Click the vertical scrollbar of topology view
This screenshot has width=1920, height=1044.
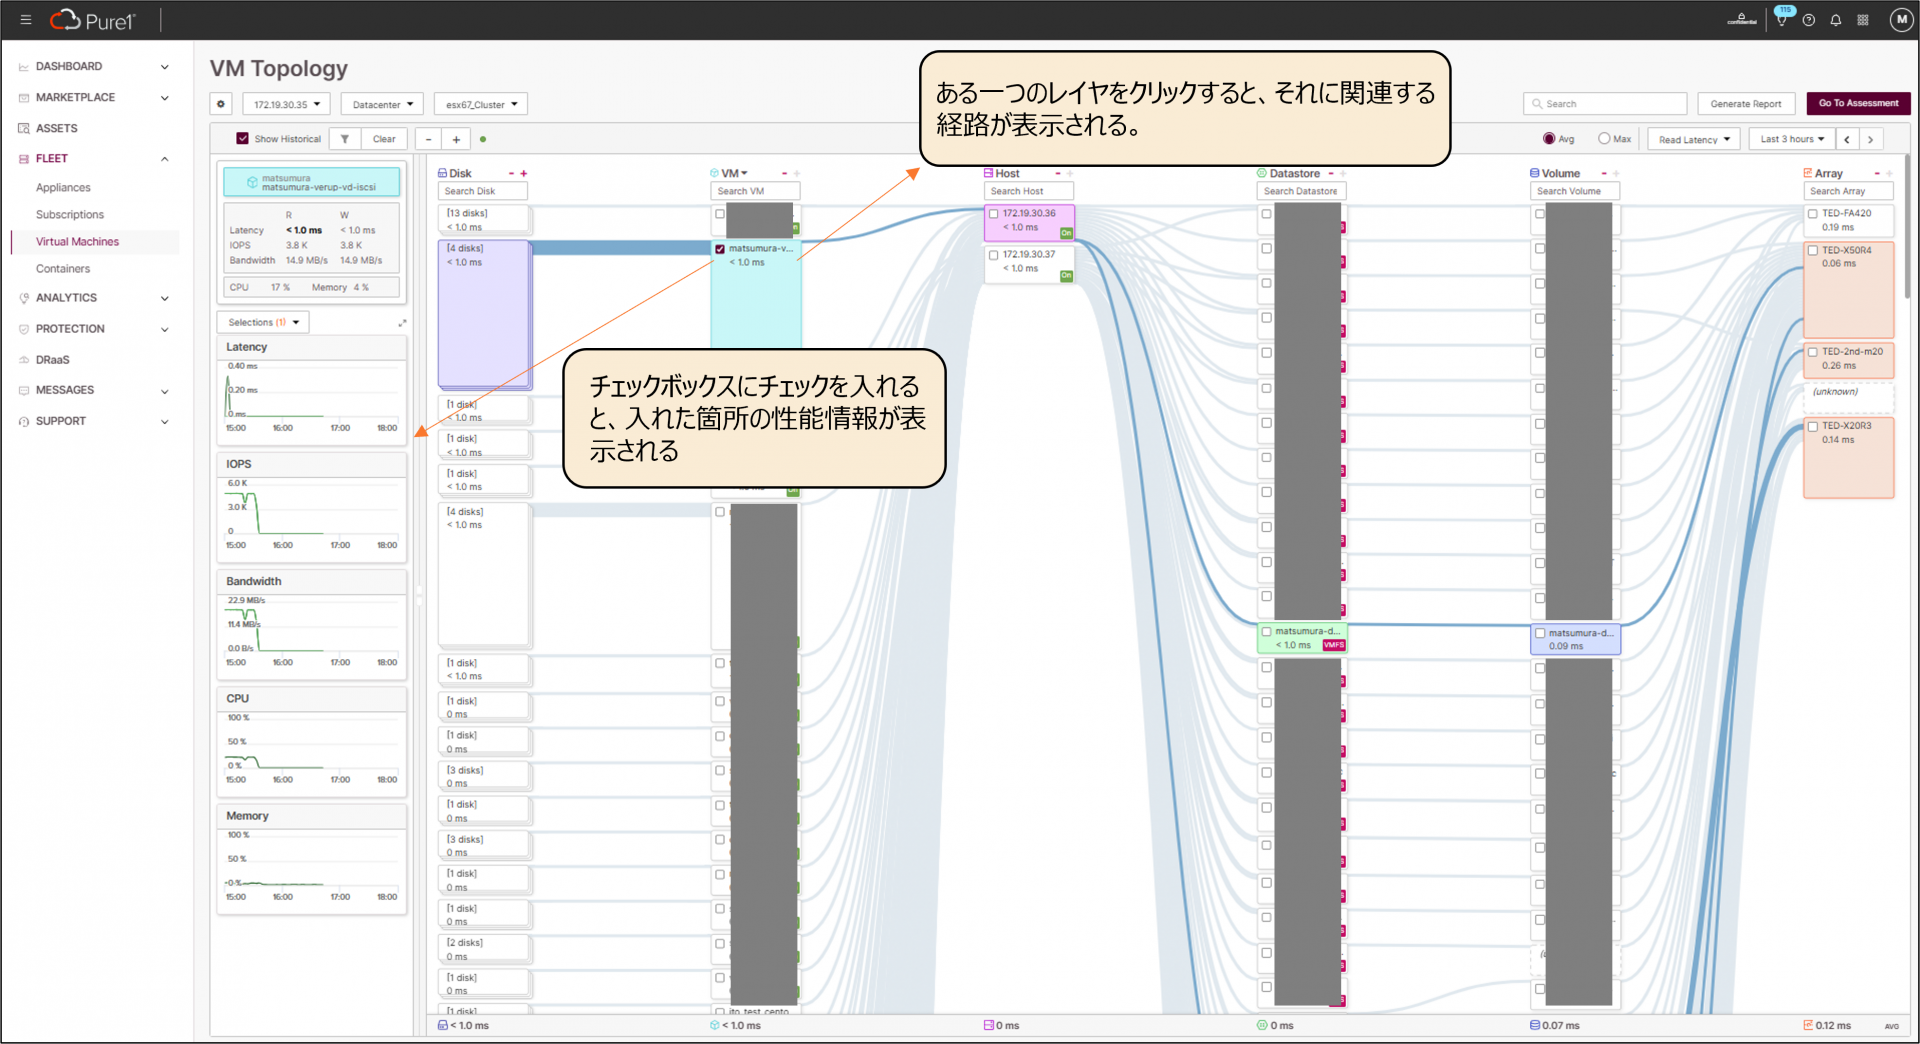pos(1907,230)
